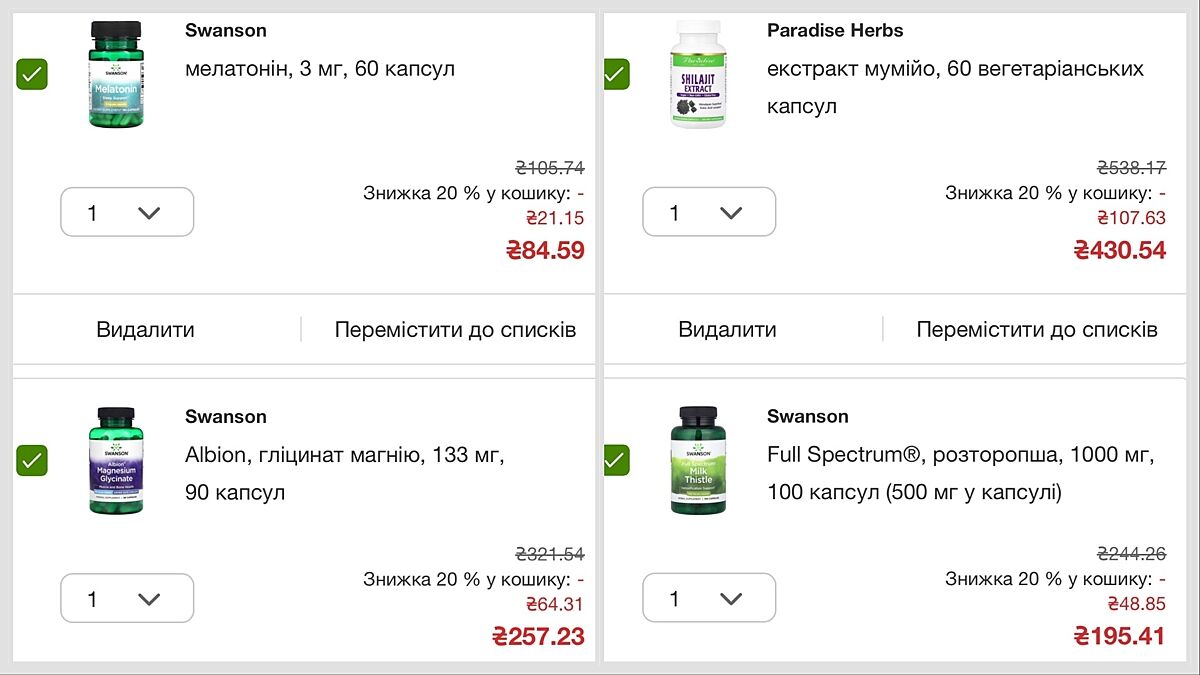Move melatonin via Перемістити до списків
The image size is (1200, 675).
[x=455, y=330]
